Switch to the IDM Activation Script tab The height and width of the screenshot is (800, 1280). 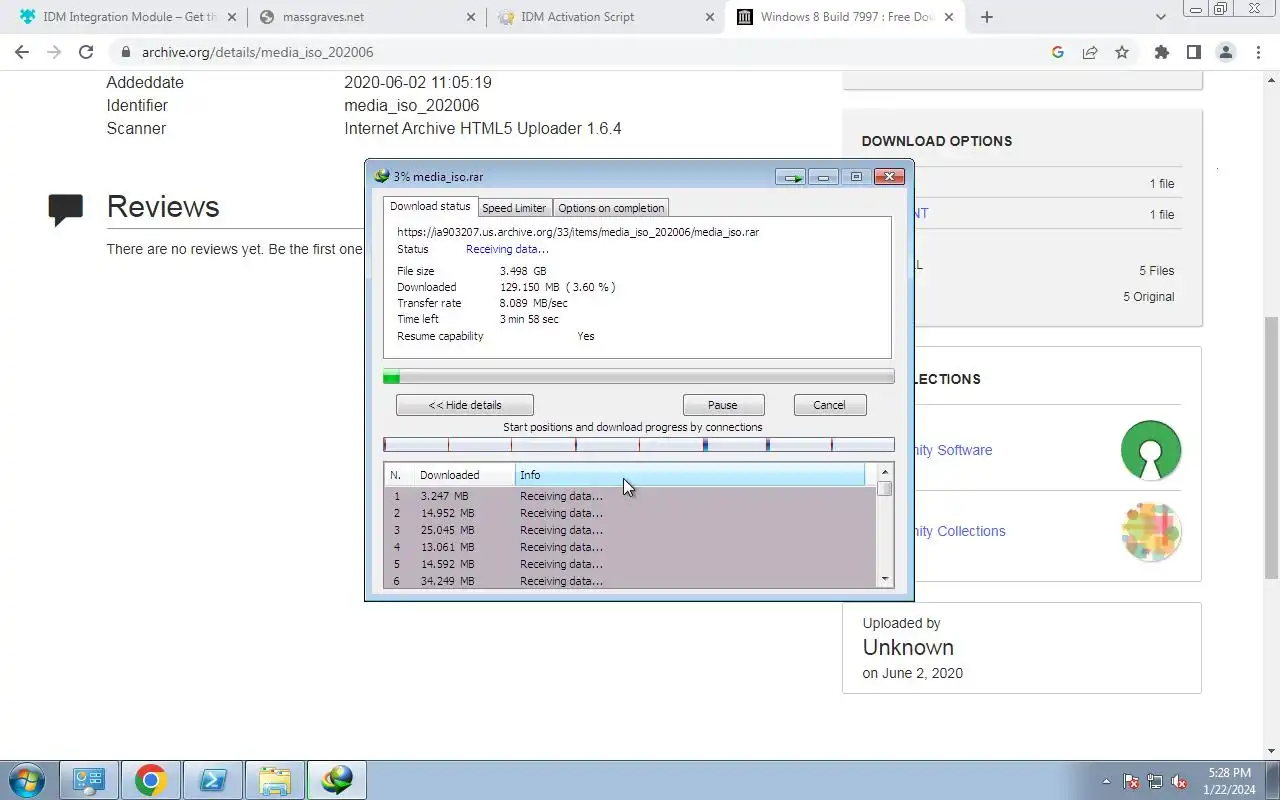click(604, 17)
